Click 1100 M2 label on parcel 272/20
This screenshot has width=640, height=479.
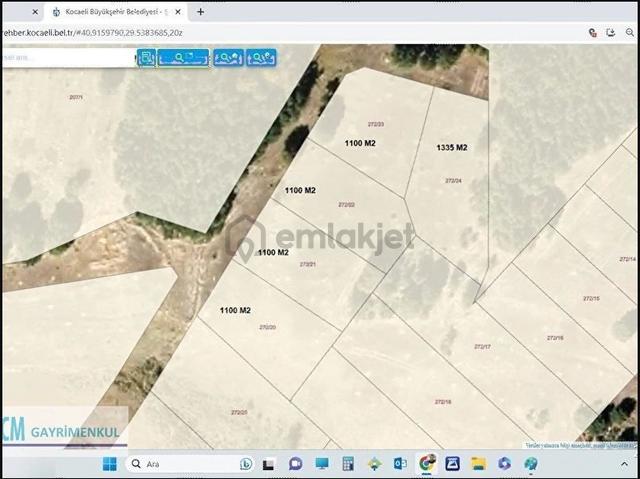tap(235, 310)
